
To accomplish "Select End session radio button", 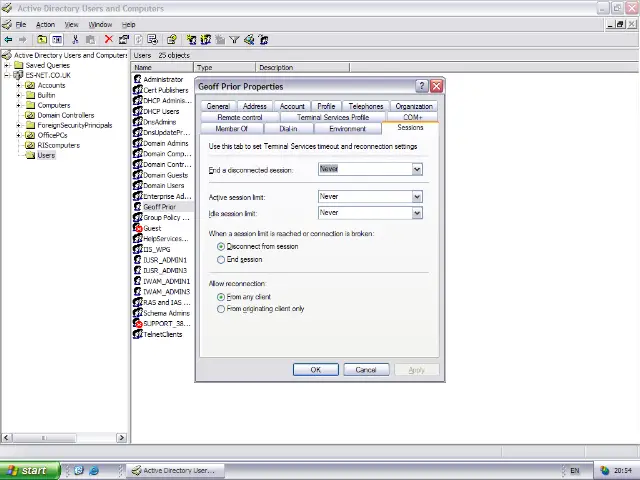I will tap(221, 260).
